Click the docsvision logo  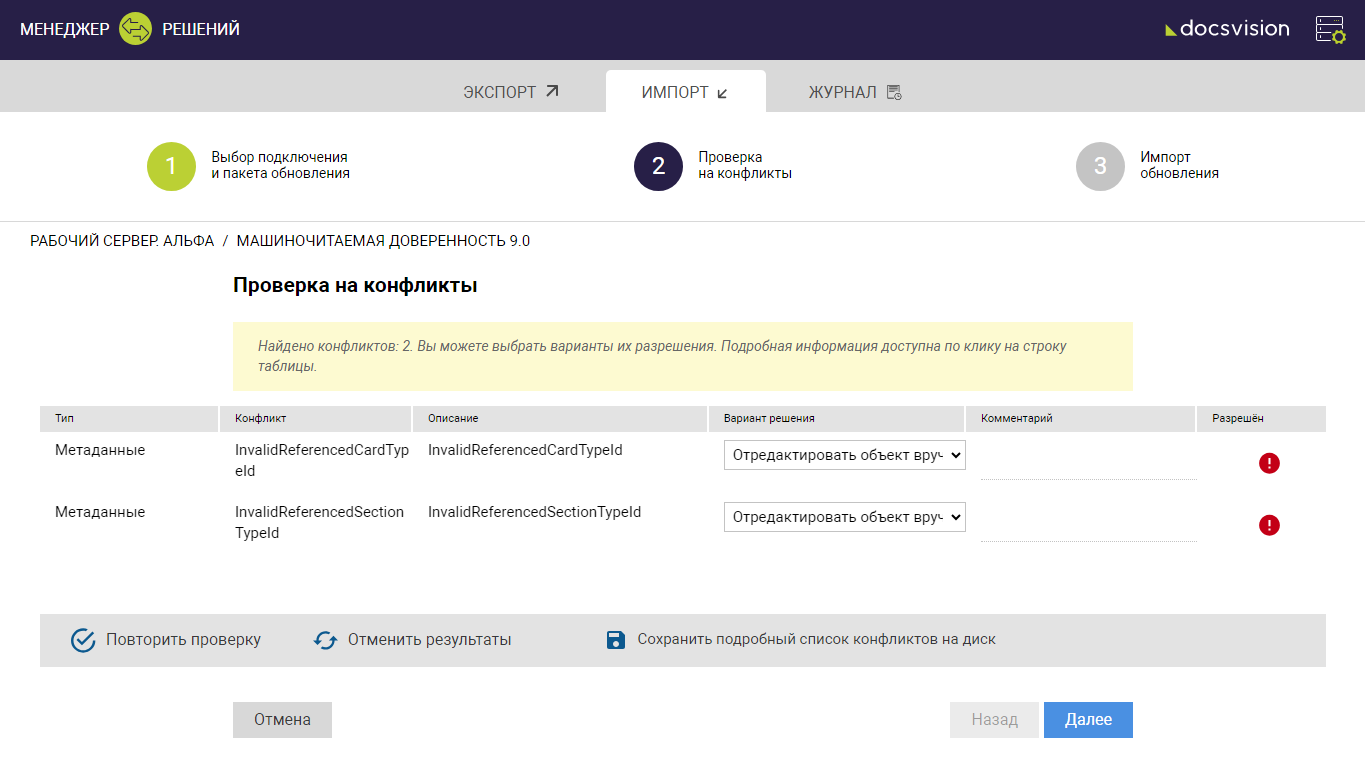pyautogui.click(x=1227, y=29)
